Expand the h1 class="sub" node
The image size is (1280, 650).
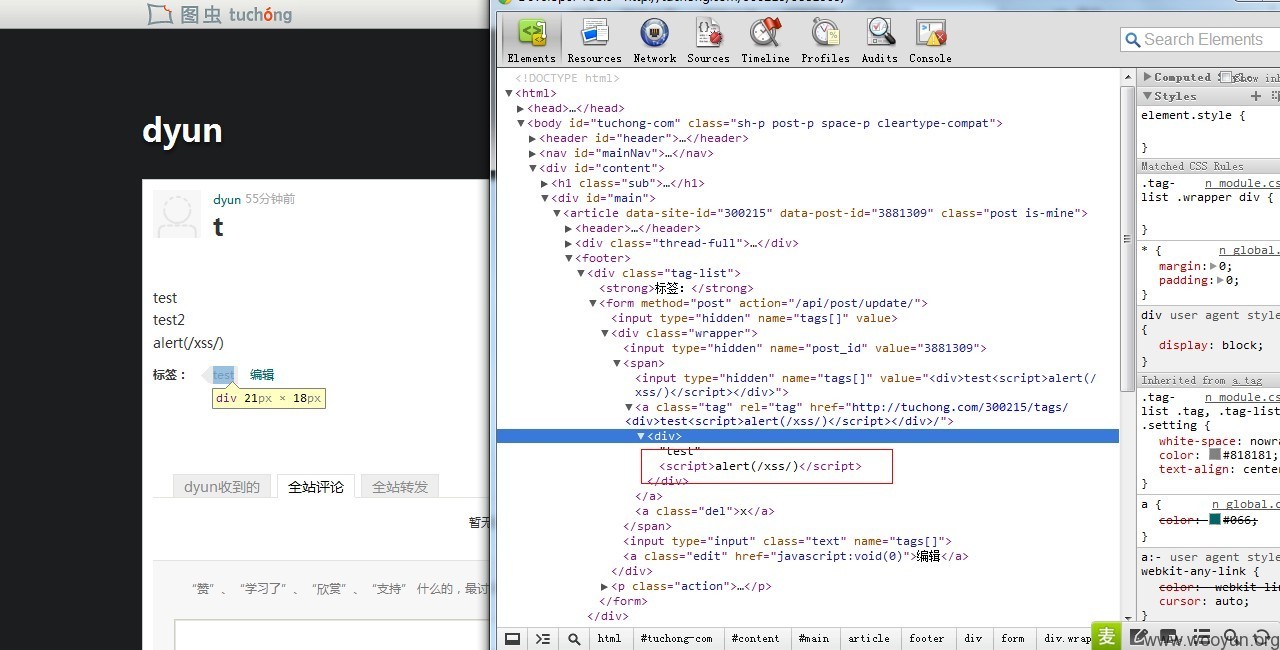point(545,183)
